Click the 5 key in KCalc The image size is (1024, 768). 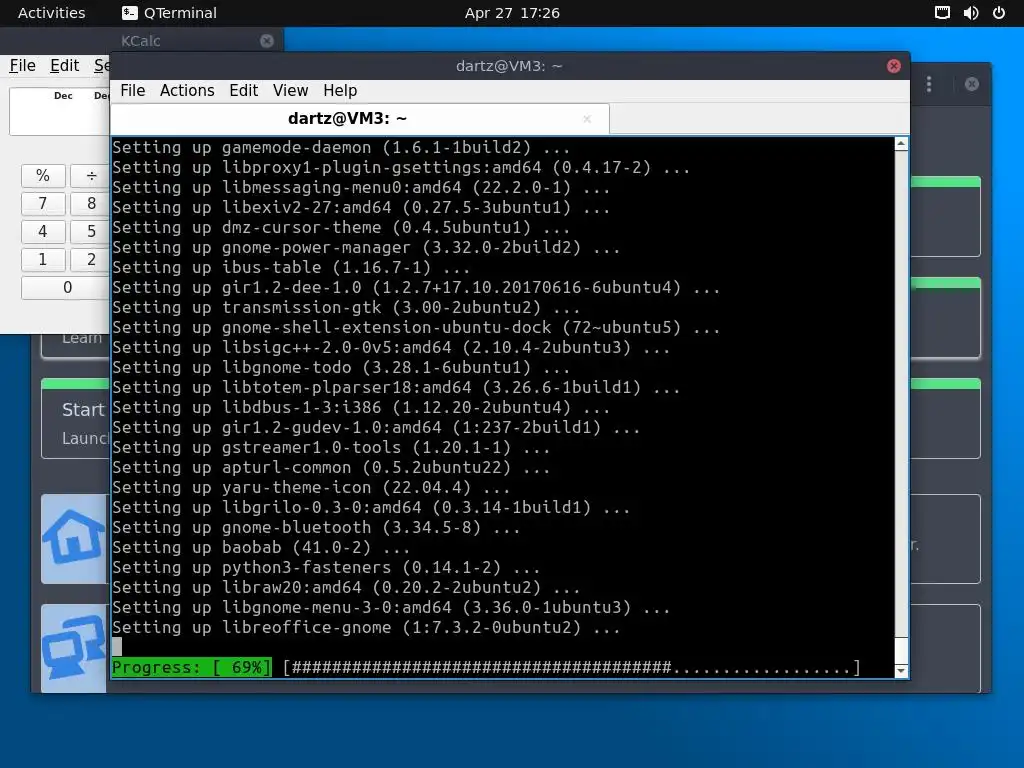click(x=90, y=231)
